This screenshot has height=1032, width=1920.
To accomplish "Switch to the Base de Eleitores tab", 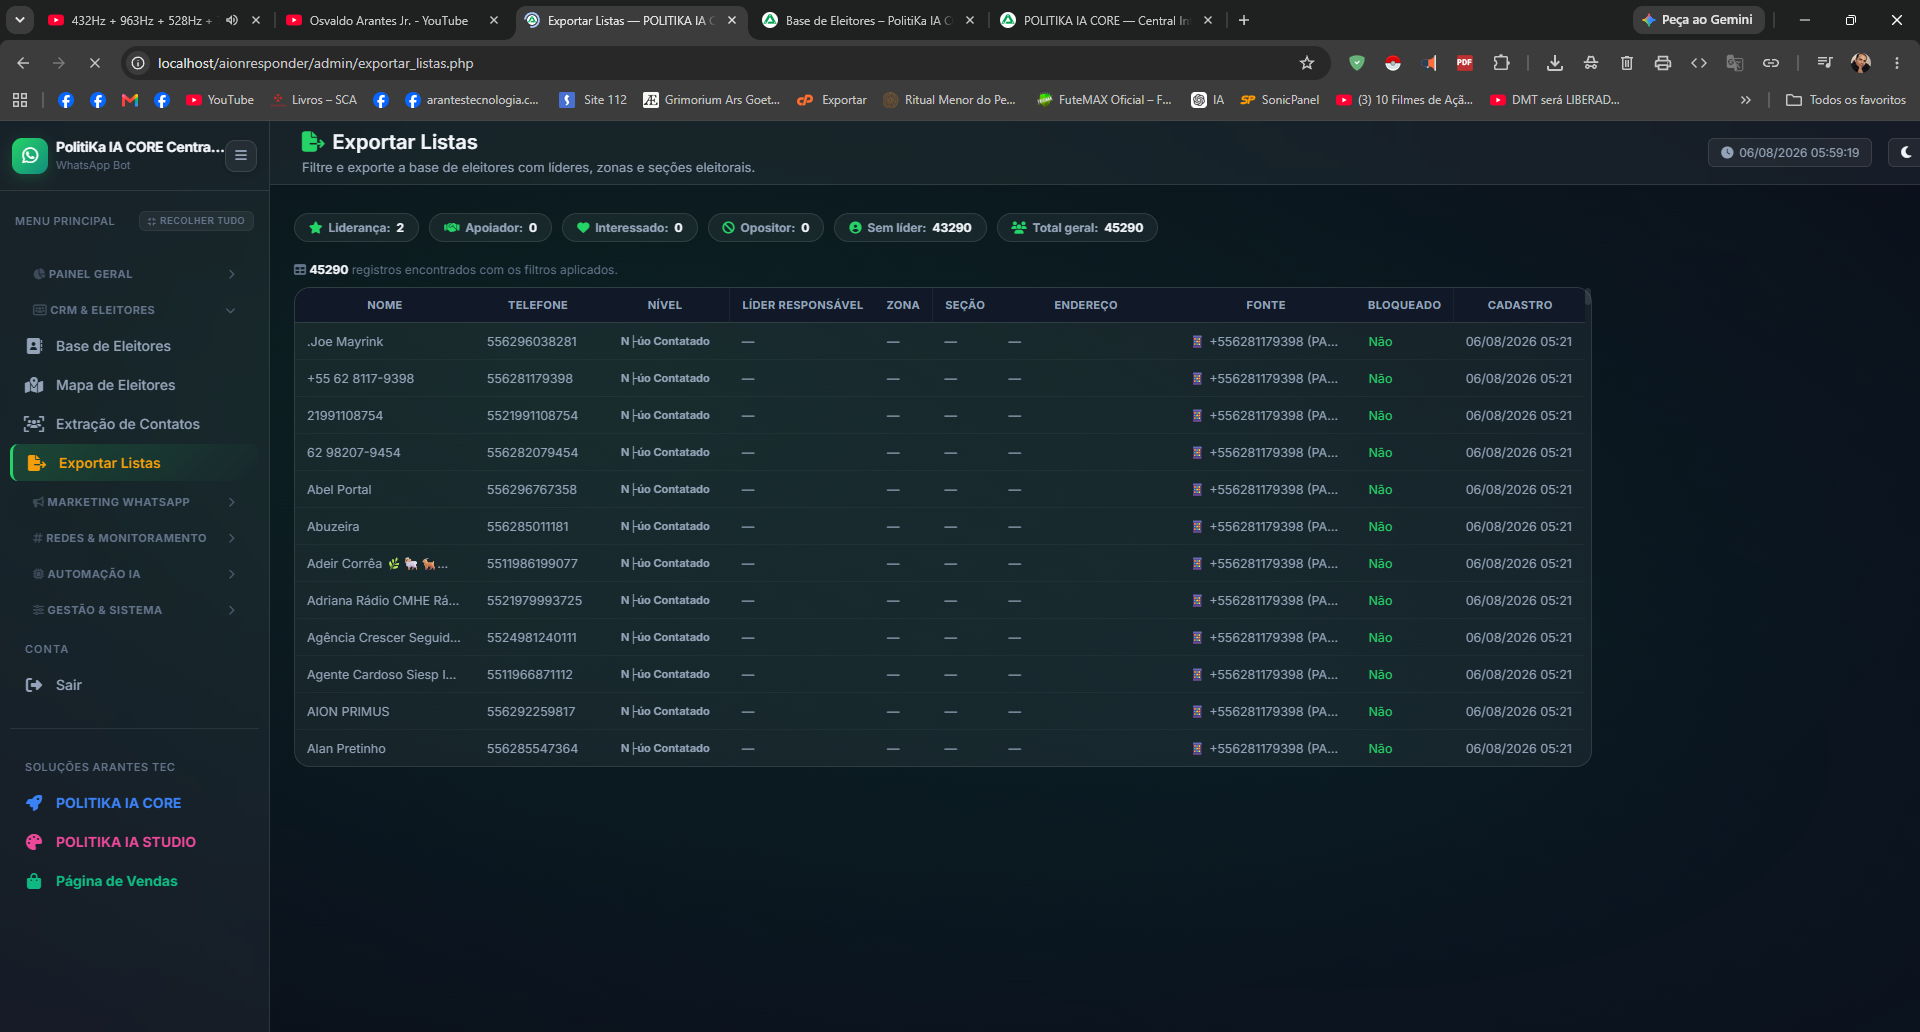I will (x=868, y=20).
